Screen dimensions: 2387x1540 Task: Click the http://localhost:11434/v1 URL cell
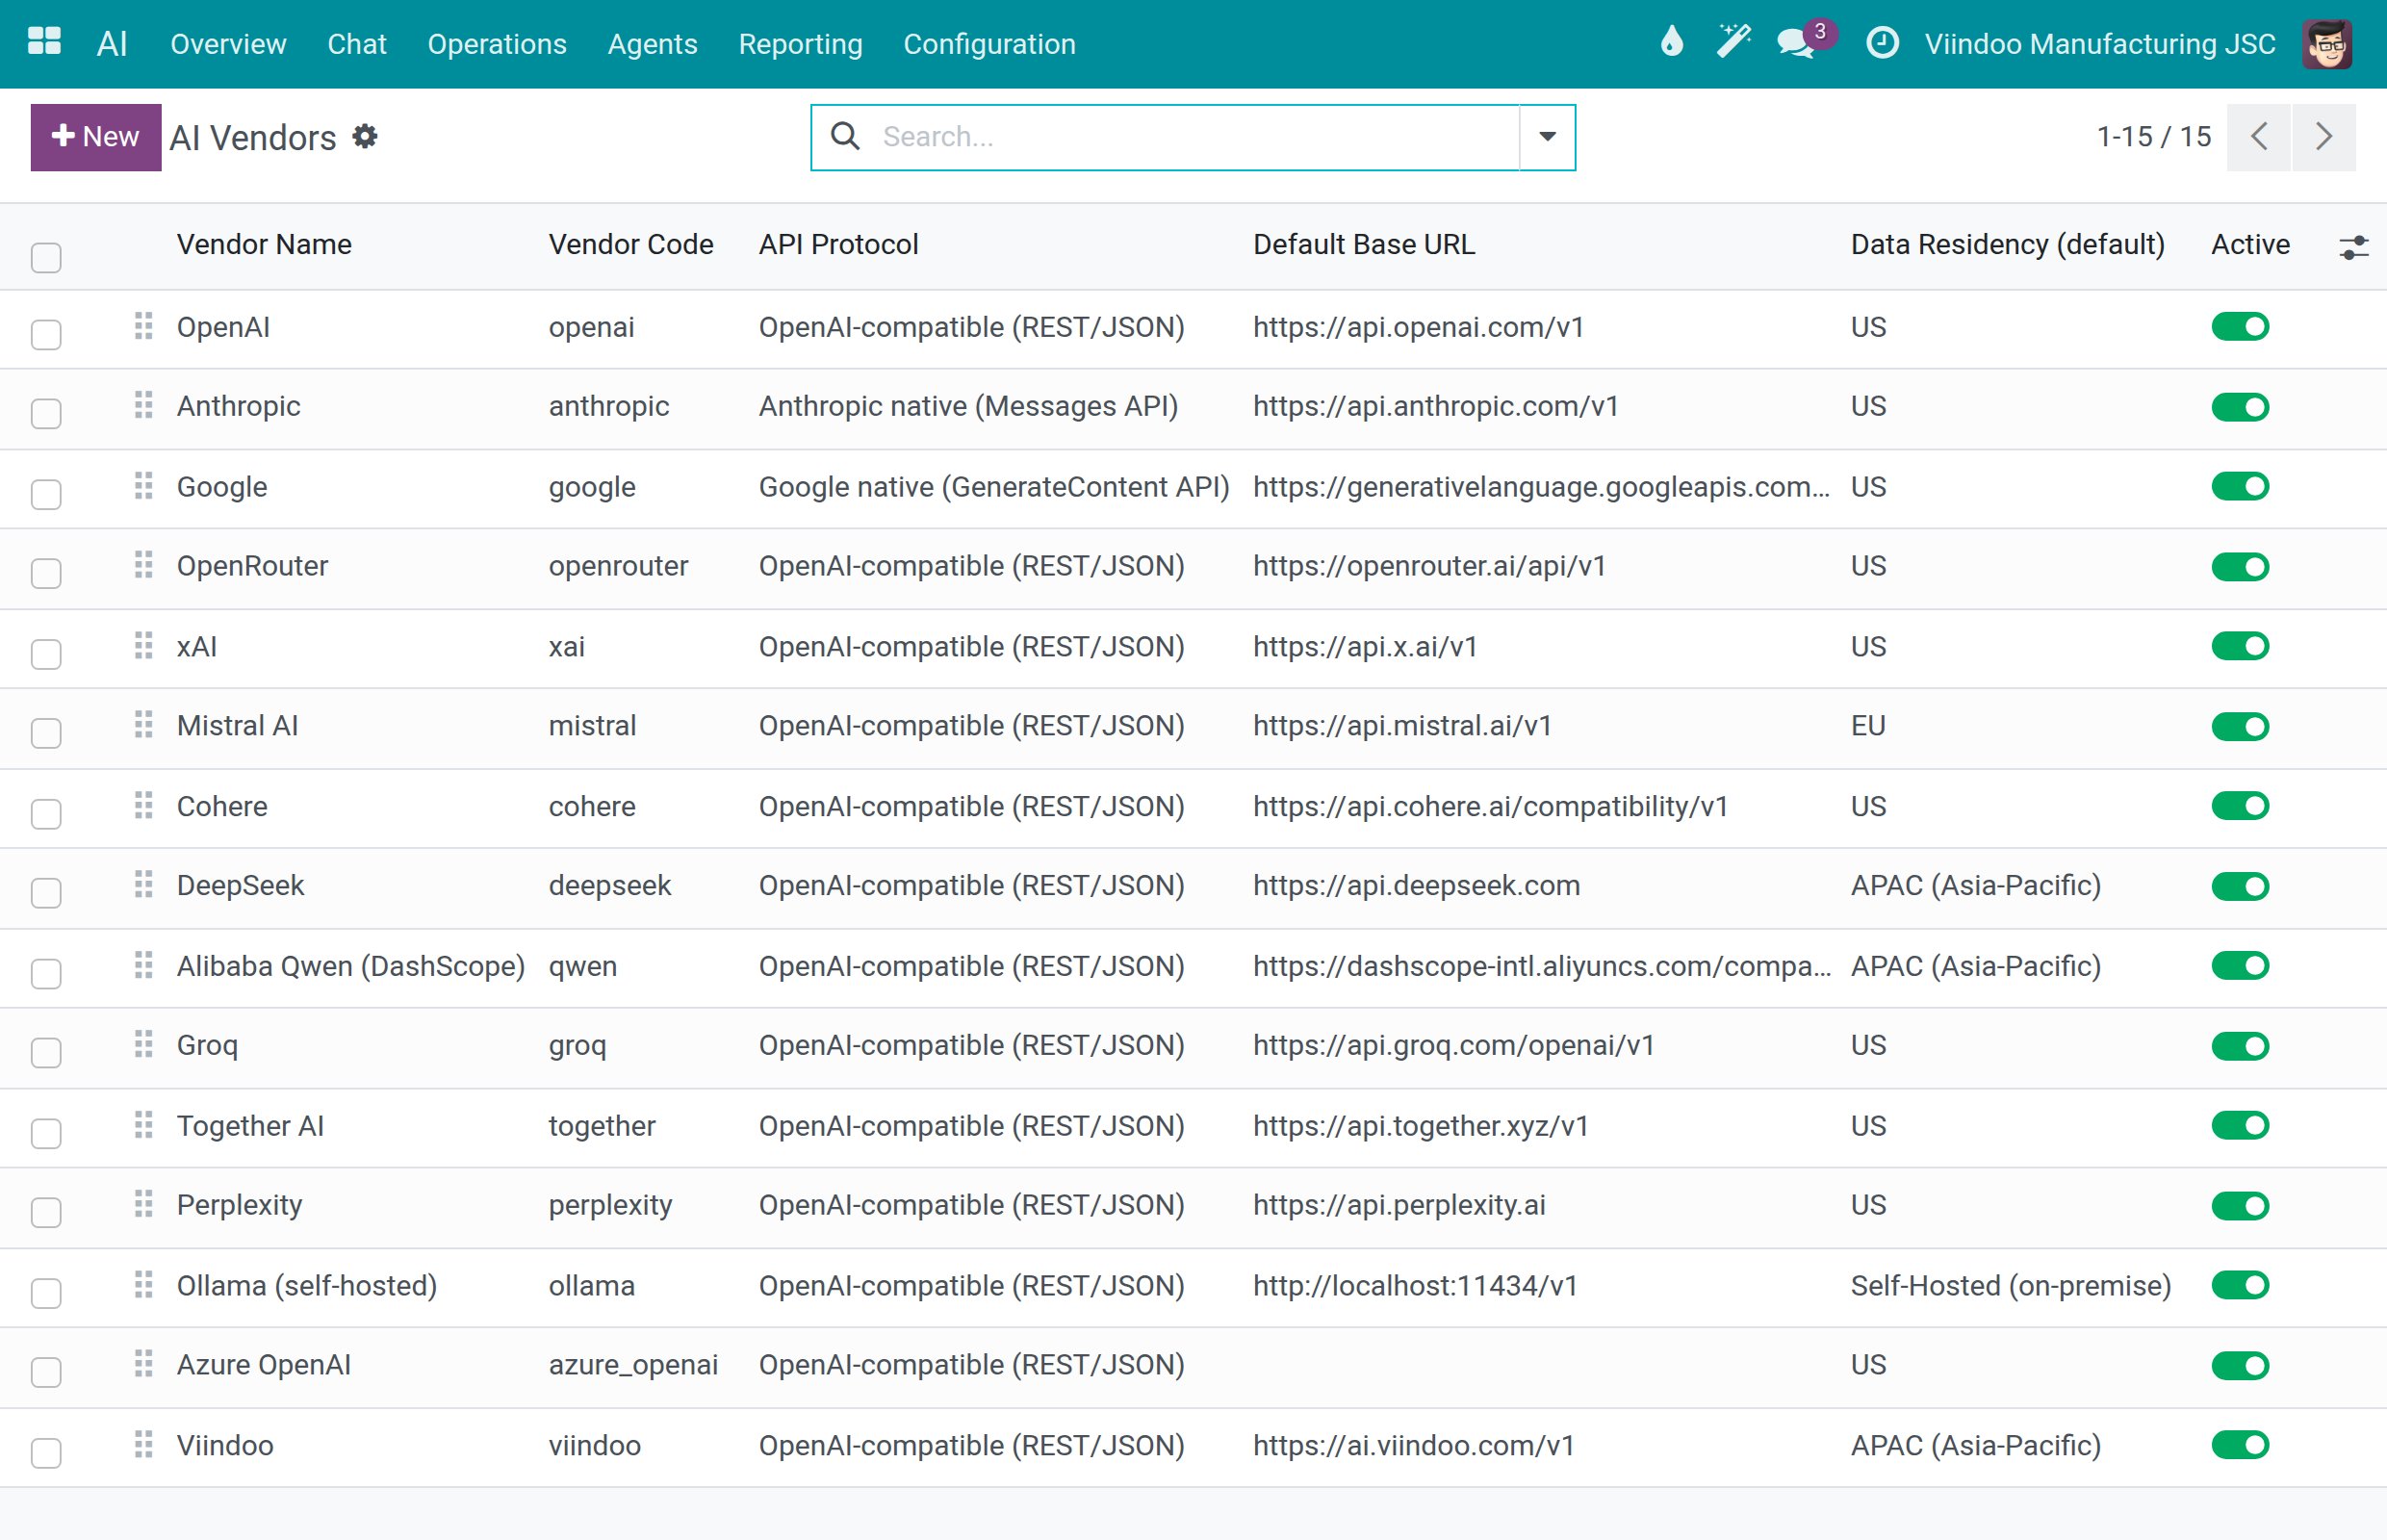1415,1285
